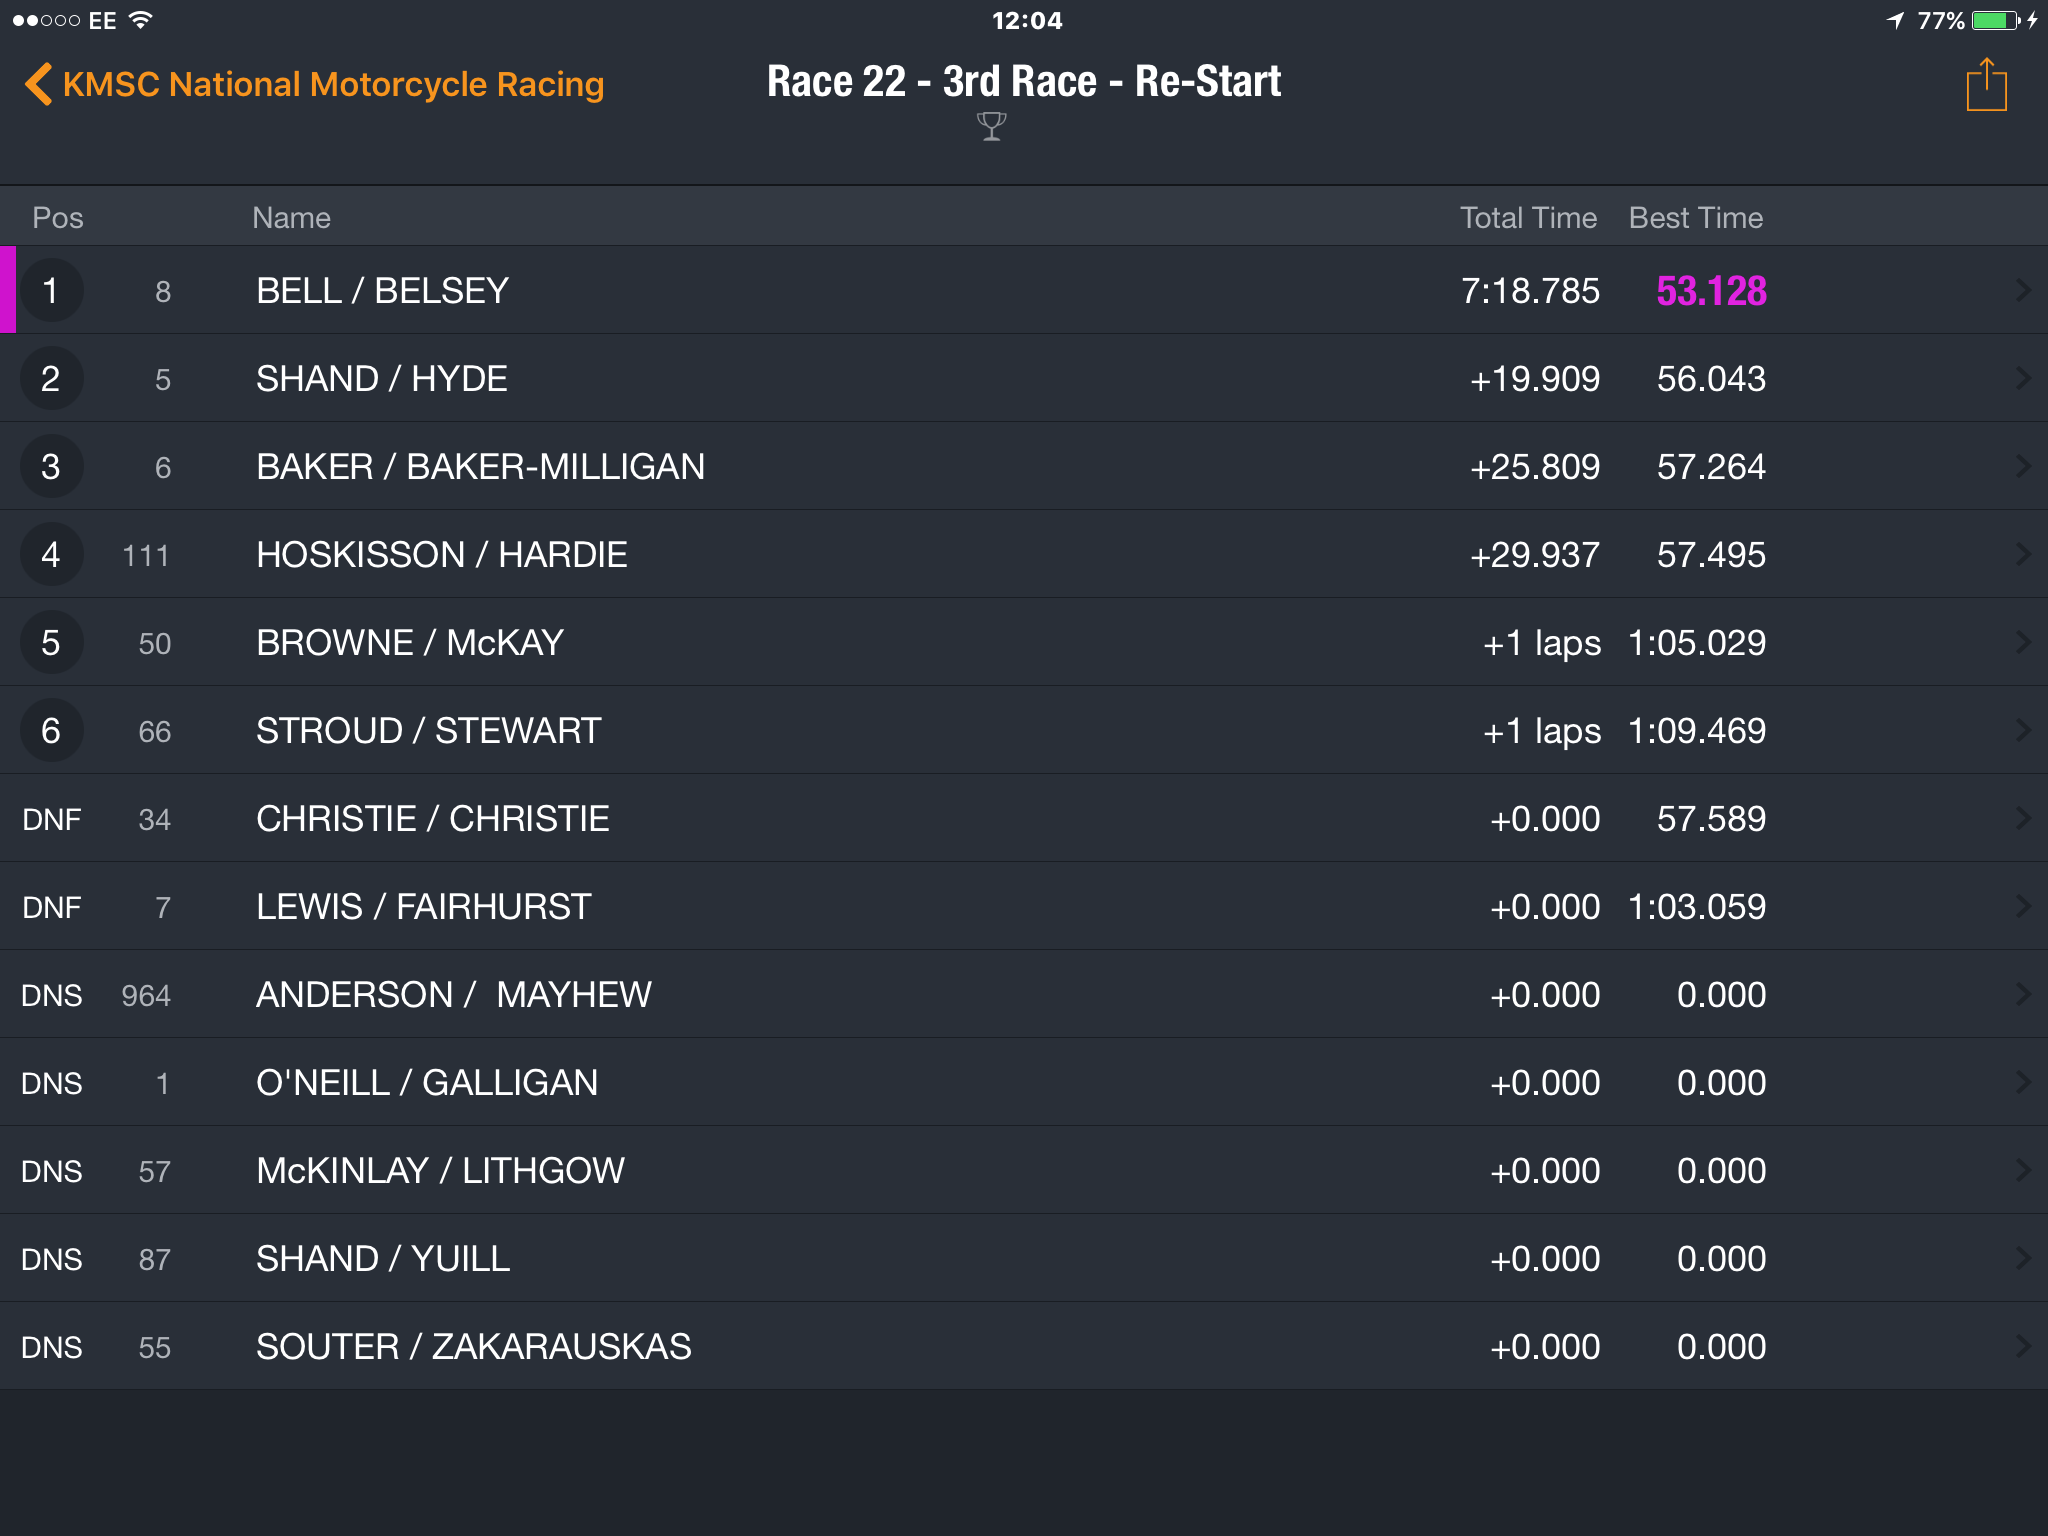Open the chevron on SOUTER / ZAKARAUSKAS row
The height and width of the screenshot is (1536, 2048).
click(2023, 1346)
